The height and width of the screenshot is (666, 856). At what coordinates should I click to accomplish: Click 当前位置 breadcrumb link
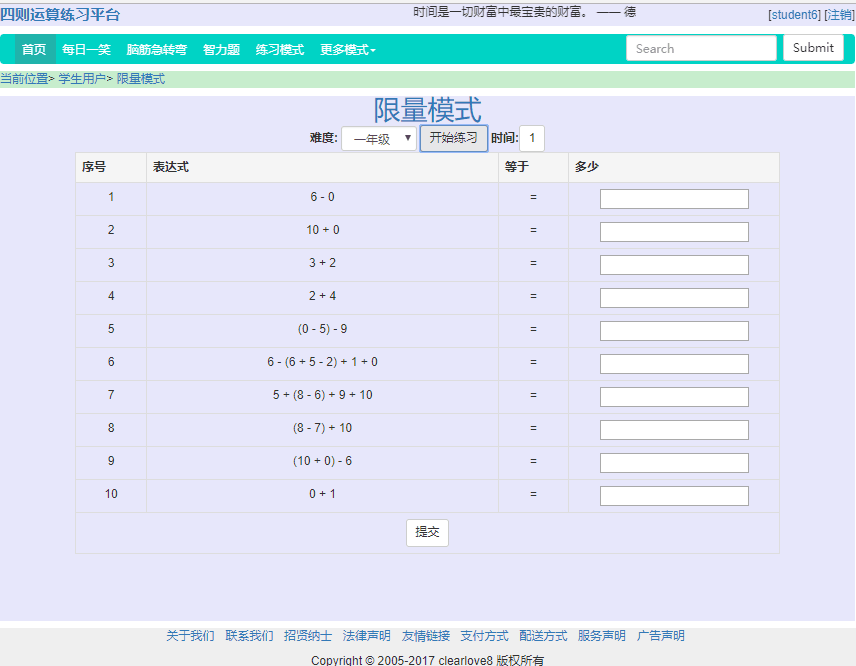[x=24, y=79]
